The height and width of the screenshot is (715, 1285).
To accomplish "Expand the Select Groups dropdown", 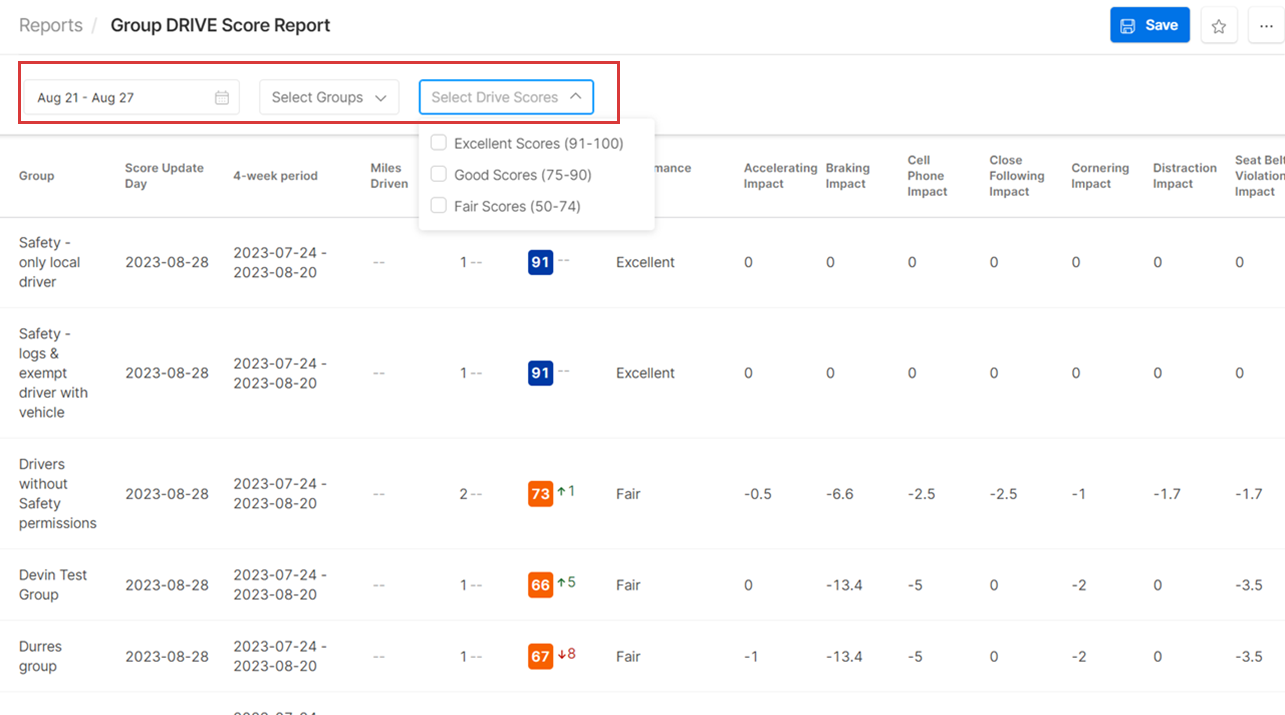I will click(x=329, y=98).
